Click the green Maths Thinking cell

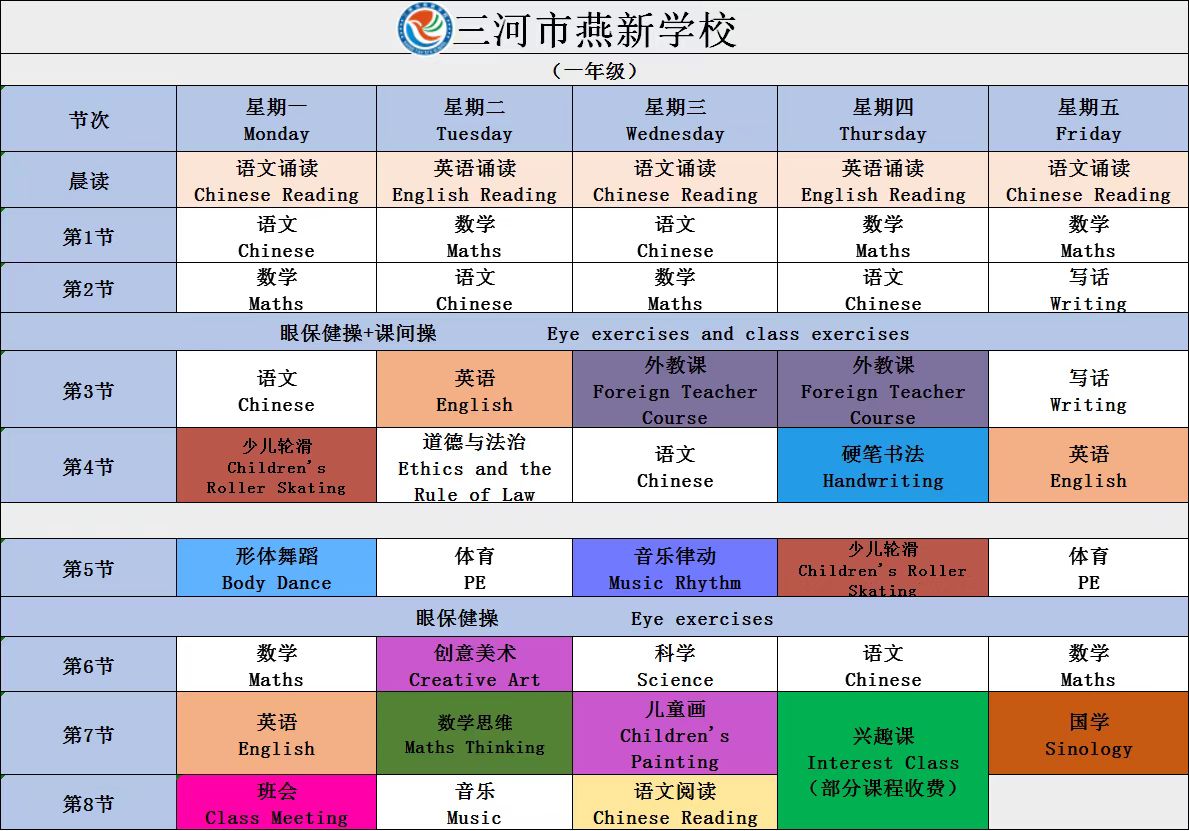(x=474, y=735)
